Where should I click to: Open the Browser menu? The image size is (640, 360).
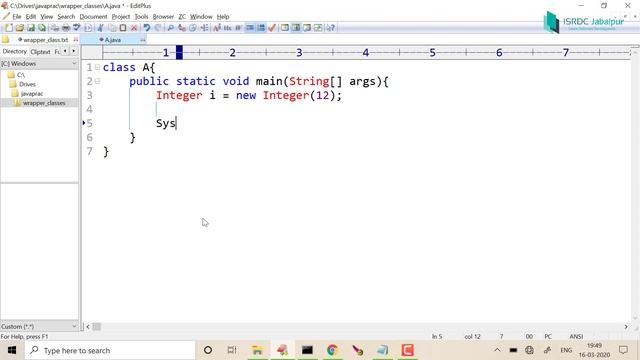click(163, 17)
